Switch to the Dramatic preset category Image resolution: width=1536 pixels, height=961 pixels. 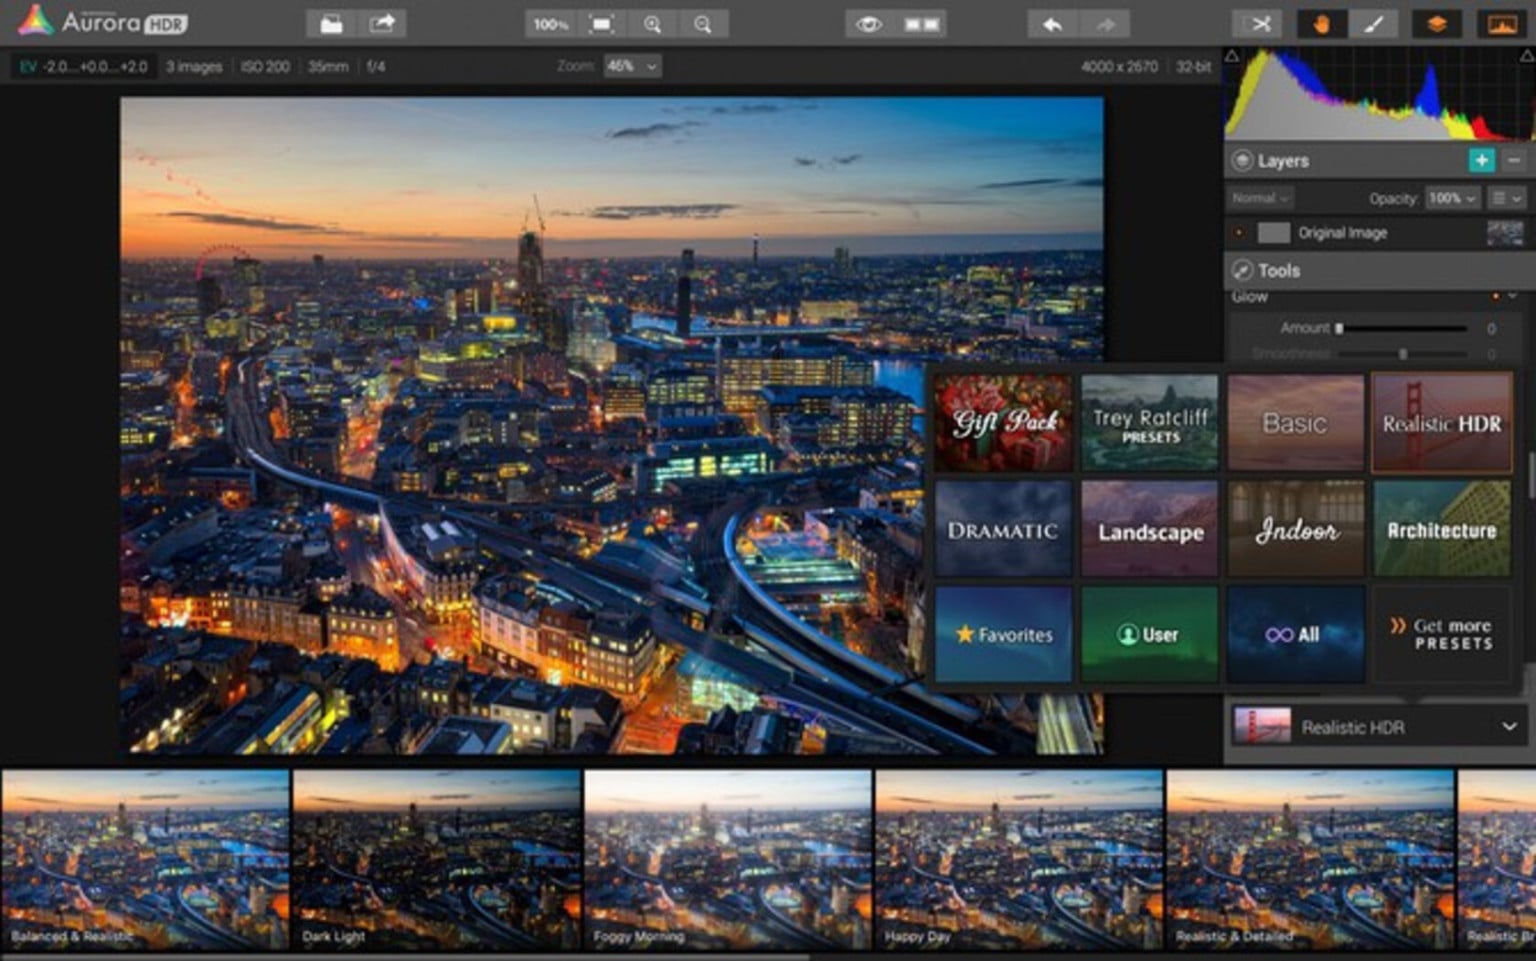1003,528
